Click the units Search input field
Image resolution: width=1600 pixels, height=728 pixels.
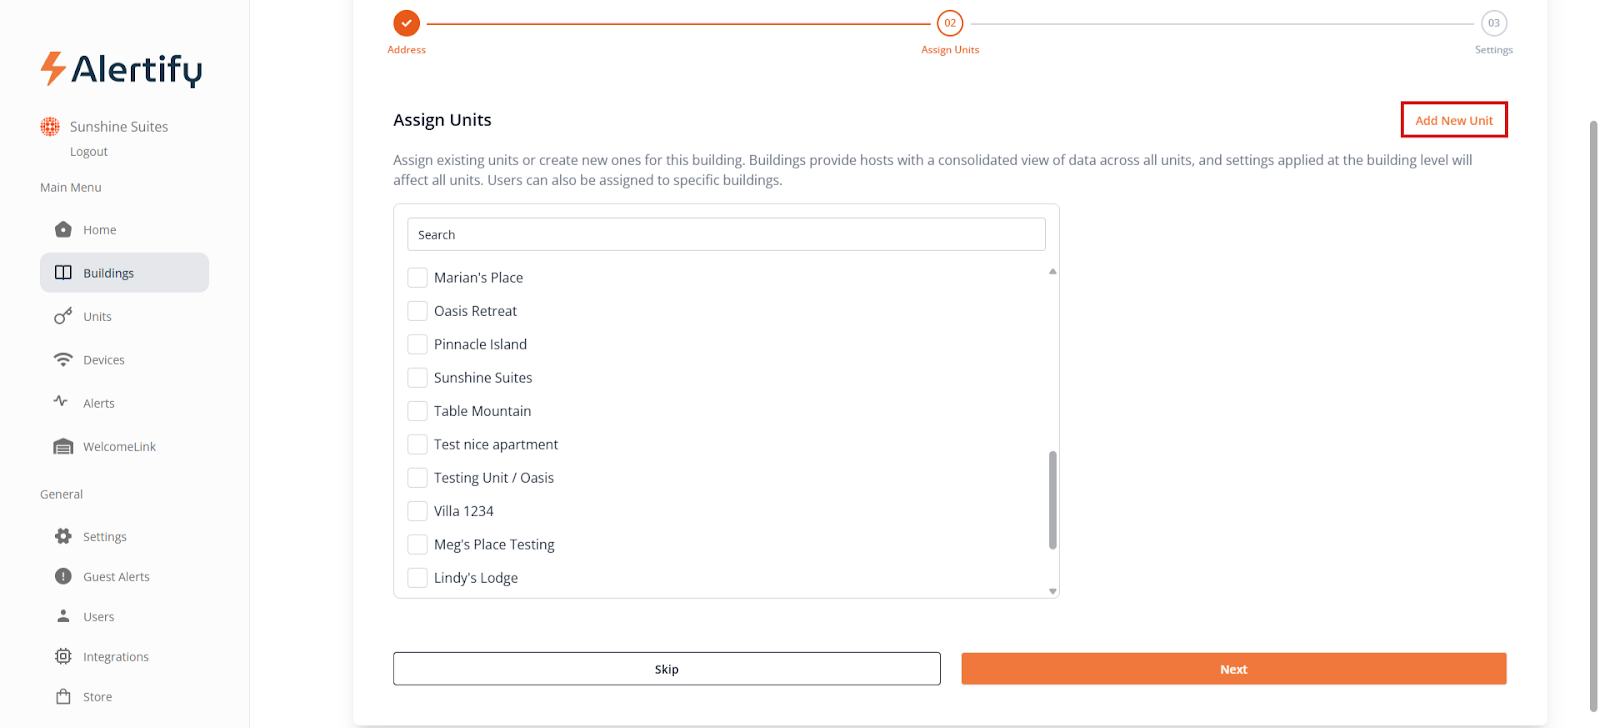[x=726, y=234]
